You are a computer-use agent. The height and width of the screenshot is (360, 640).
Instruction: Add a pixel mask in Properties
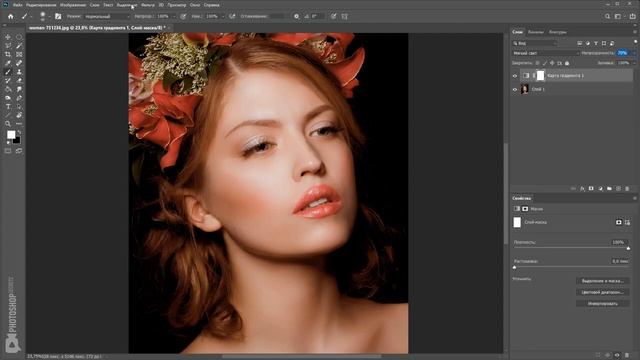point(619,222)
